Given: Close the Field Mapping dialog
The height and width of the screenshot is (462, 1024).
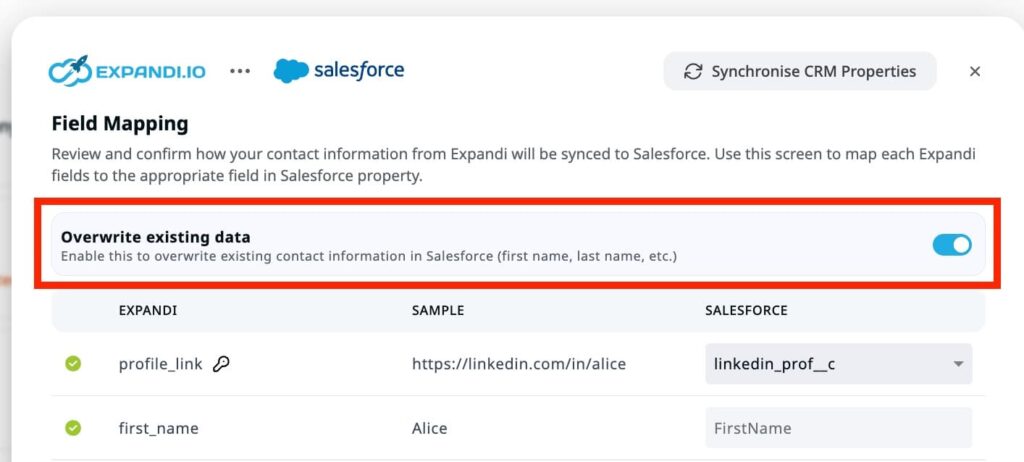Looking at the screenshot, I should 975,71.
